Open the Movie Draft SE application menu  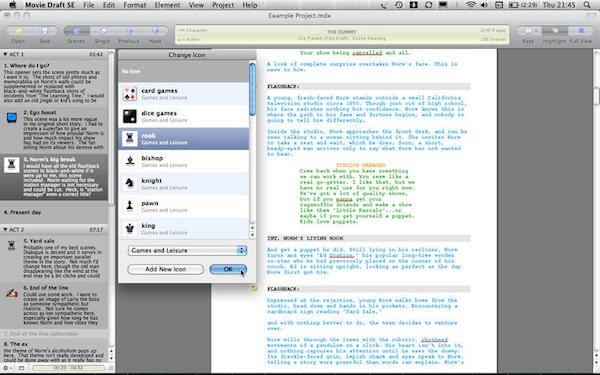pos(50,5)
